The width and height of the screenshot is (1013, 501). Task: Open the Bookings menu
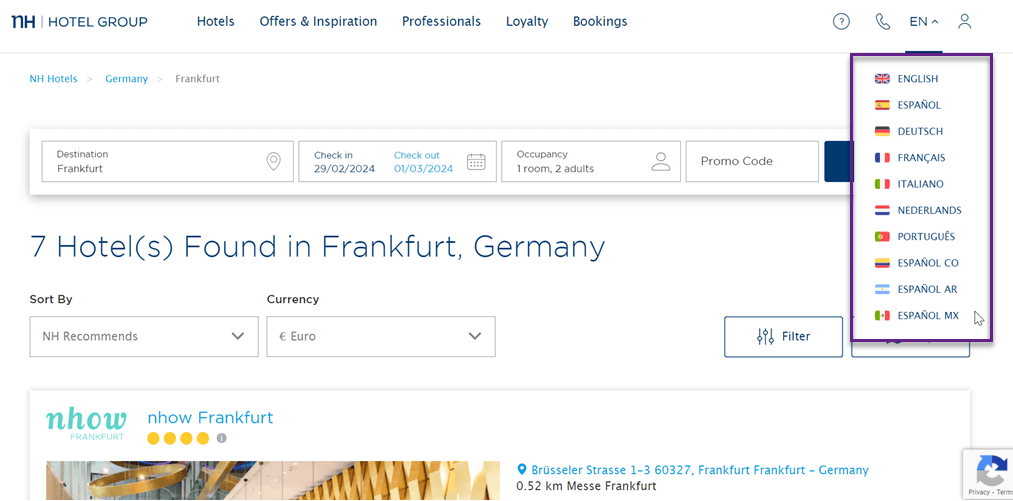(600, 21)
